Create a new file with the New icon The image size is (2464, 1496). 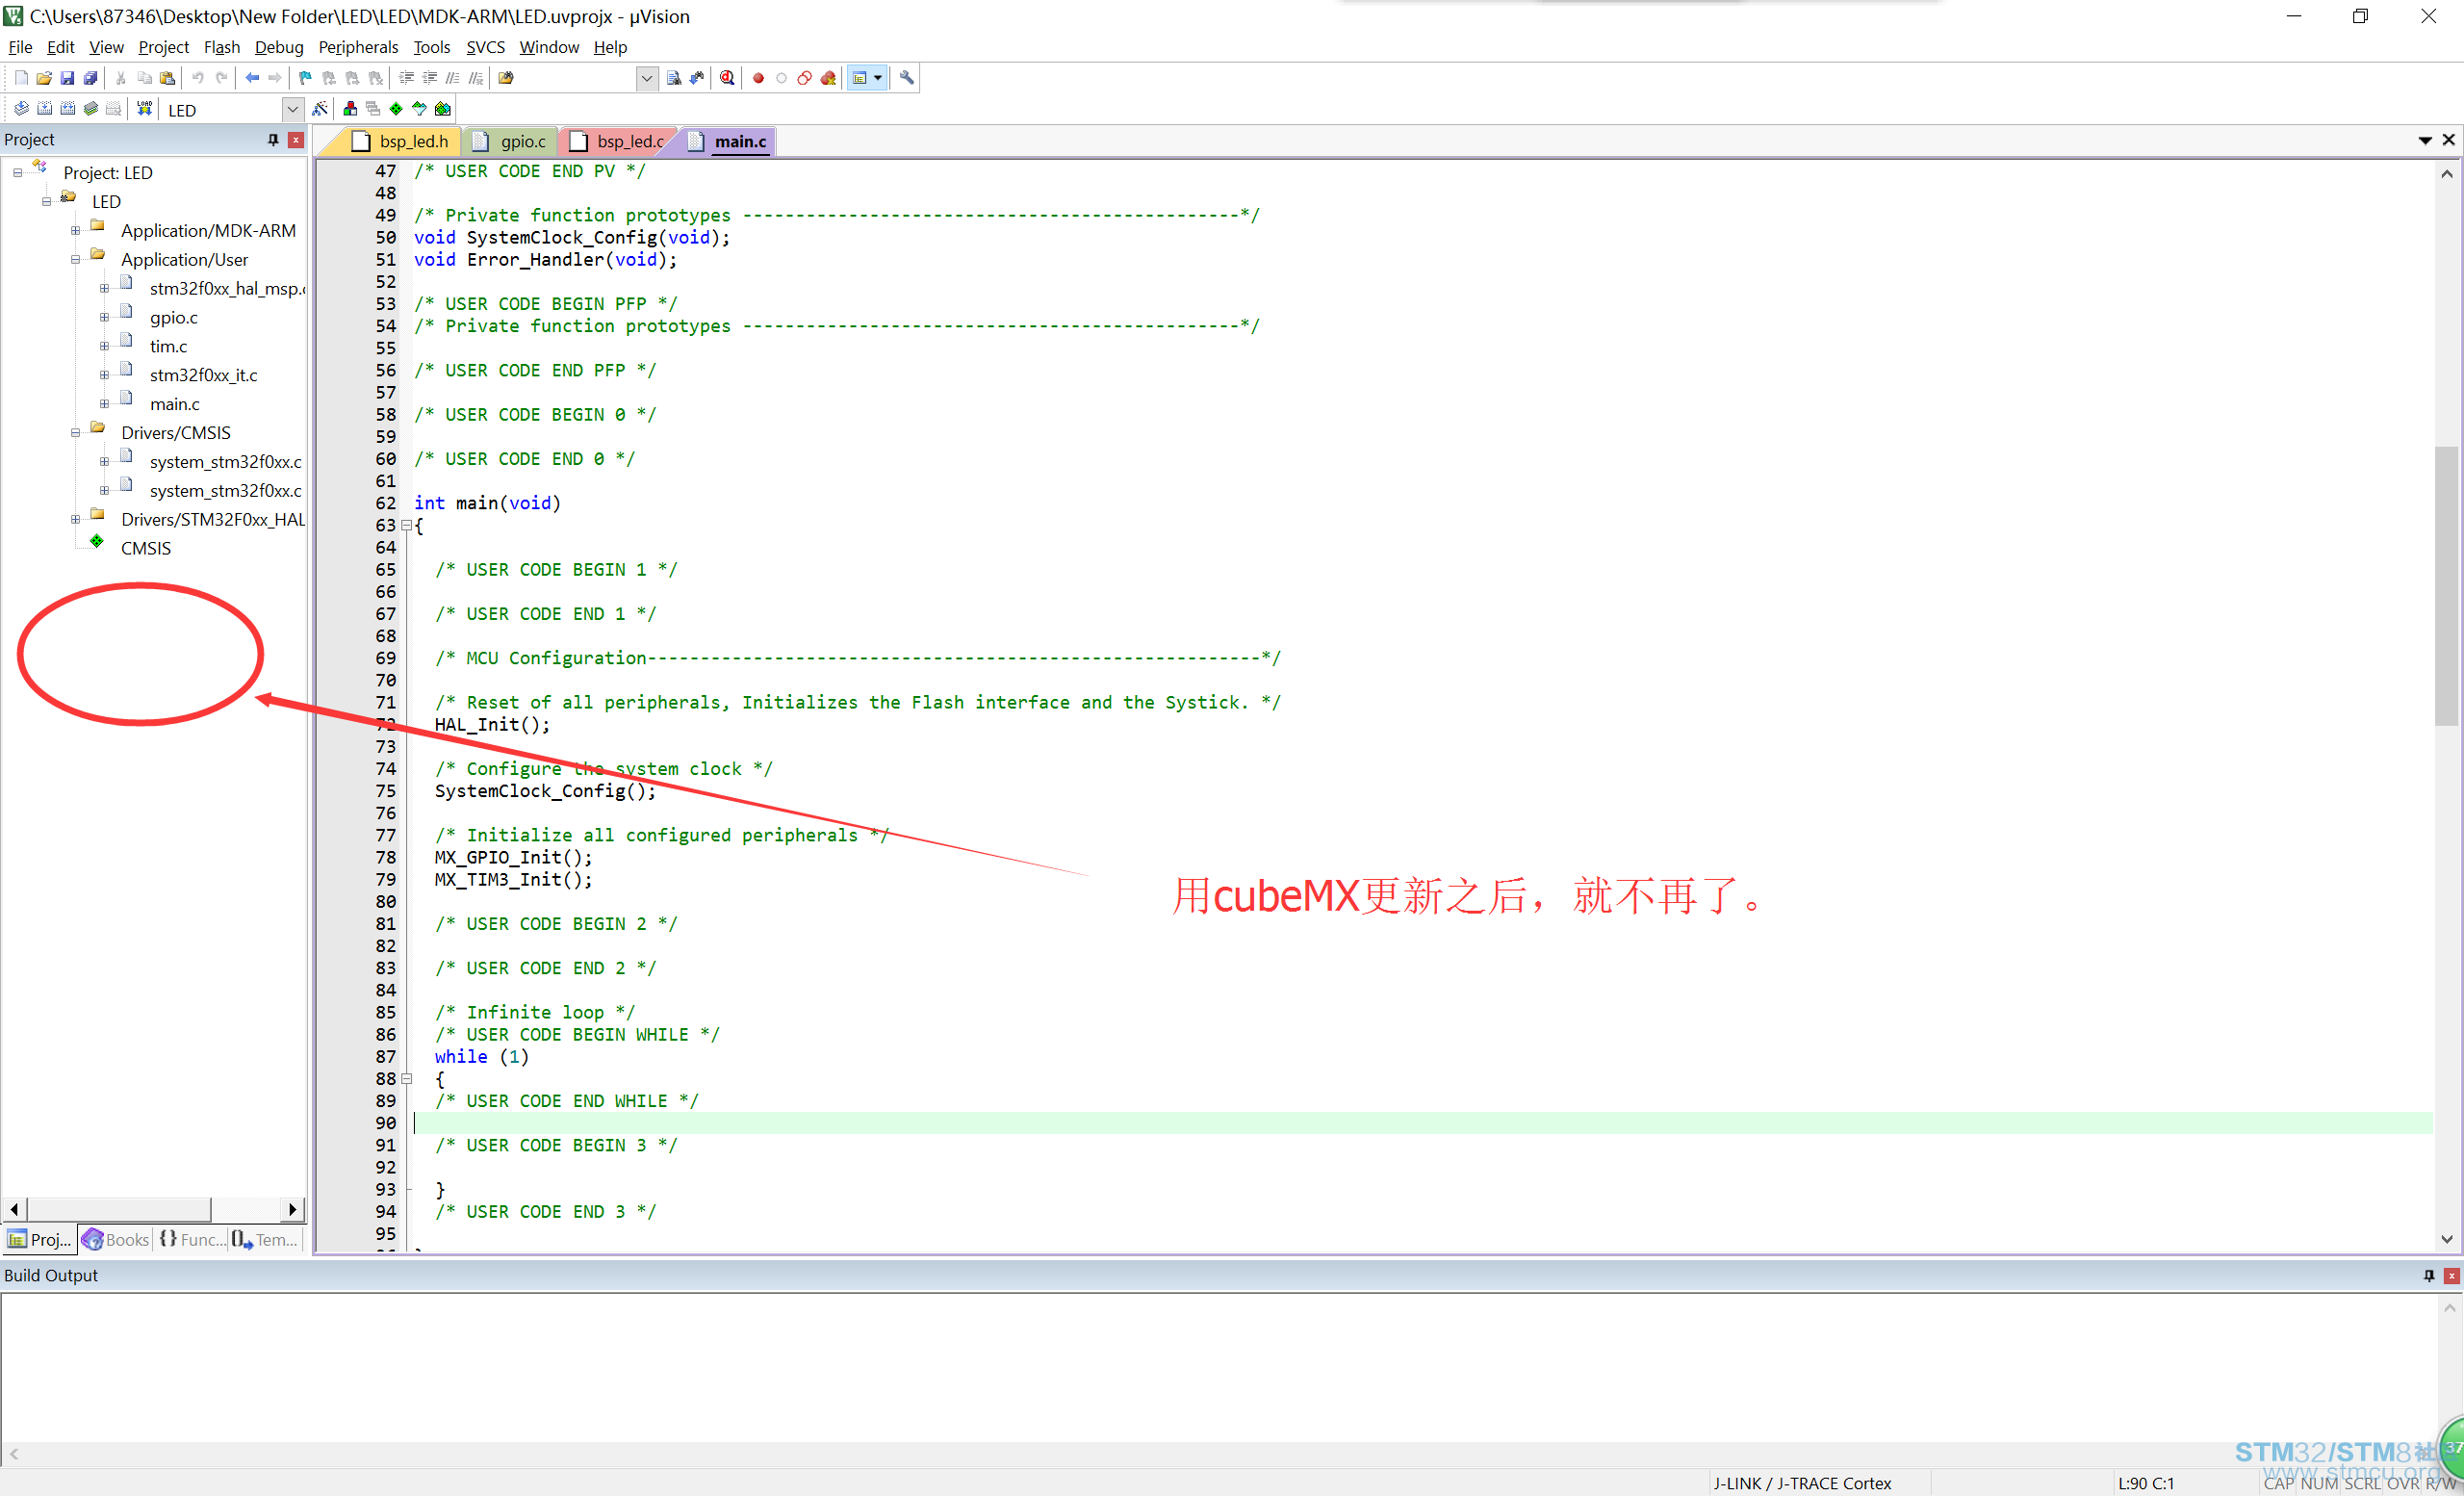(x=21, y=78)
